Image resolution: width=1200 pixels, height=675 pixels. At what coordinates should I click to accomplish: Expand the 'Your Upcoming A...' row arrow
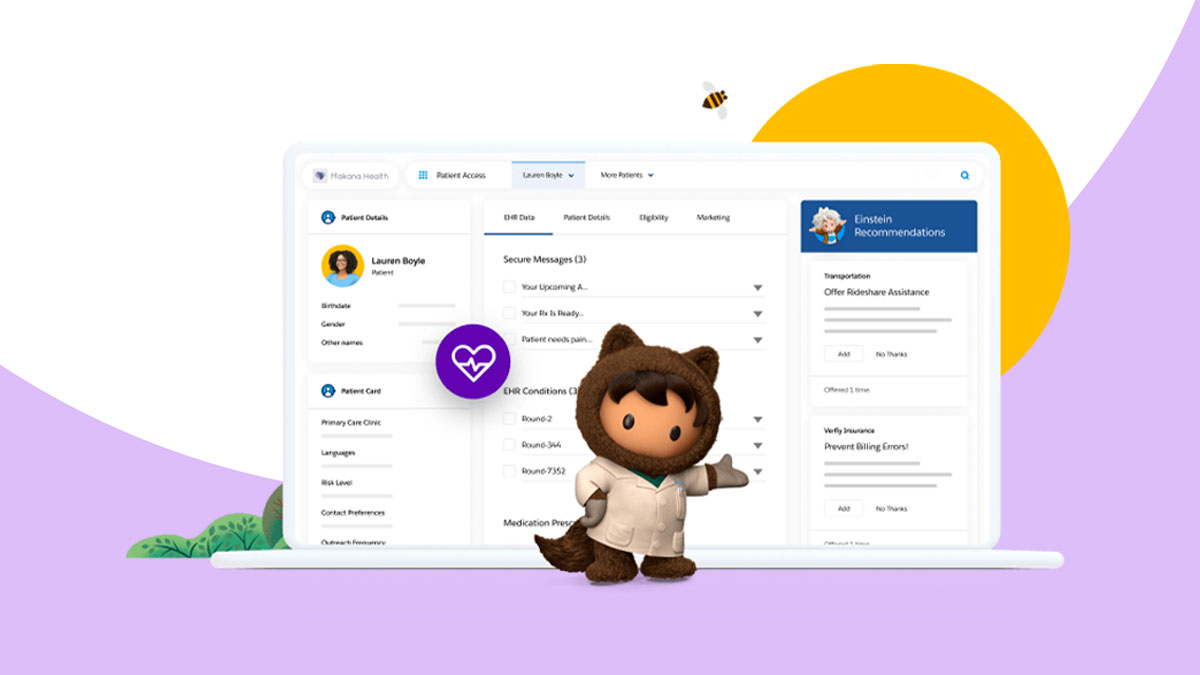[758, 288]
